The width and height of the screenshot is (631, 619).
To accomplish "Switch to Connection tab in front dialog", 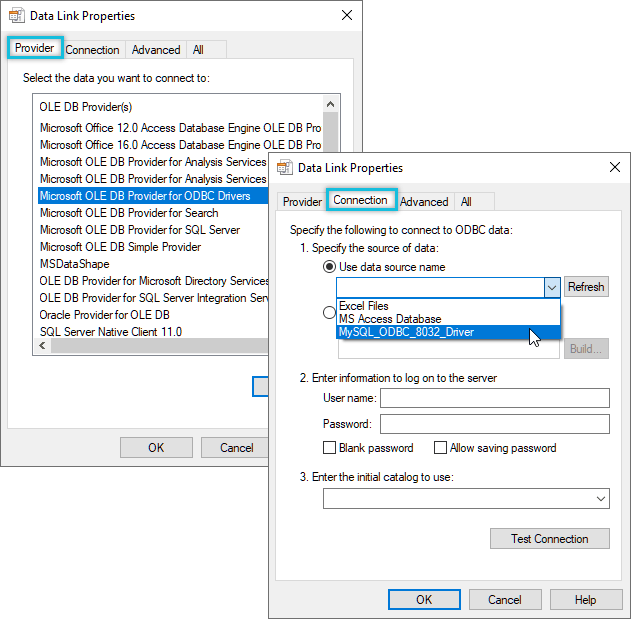I will [360, 200].
